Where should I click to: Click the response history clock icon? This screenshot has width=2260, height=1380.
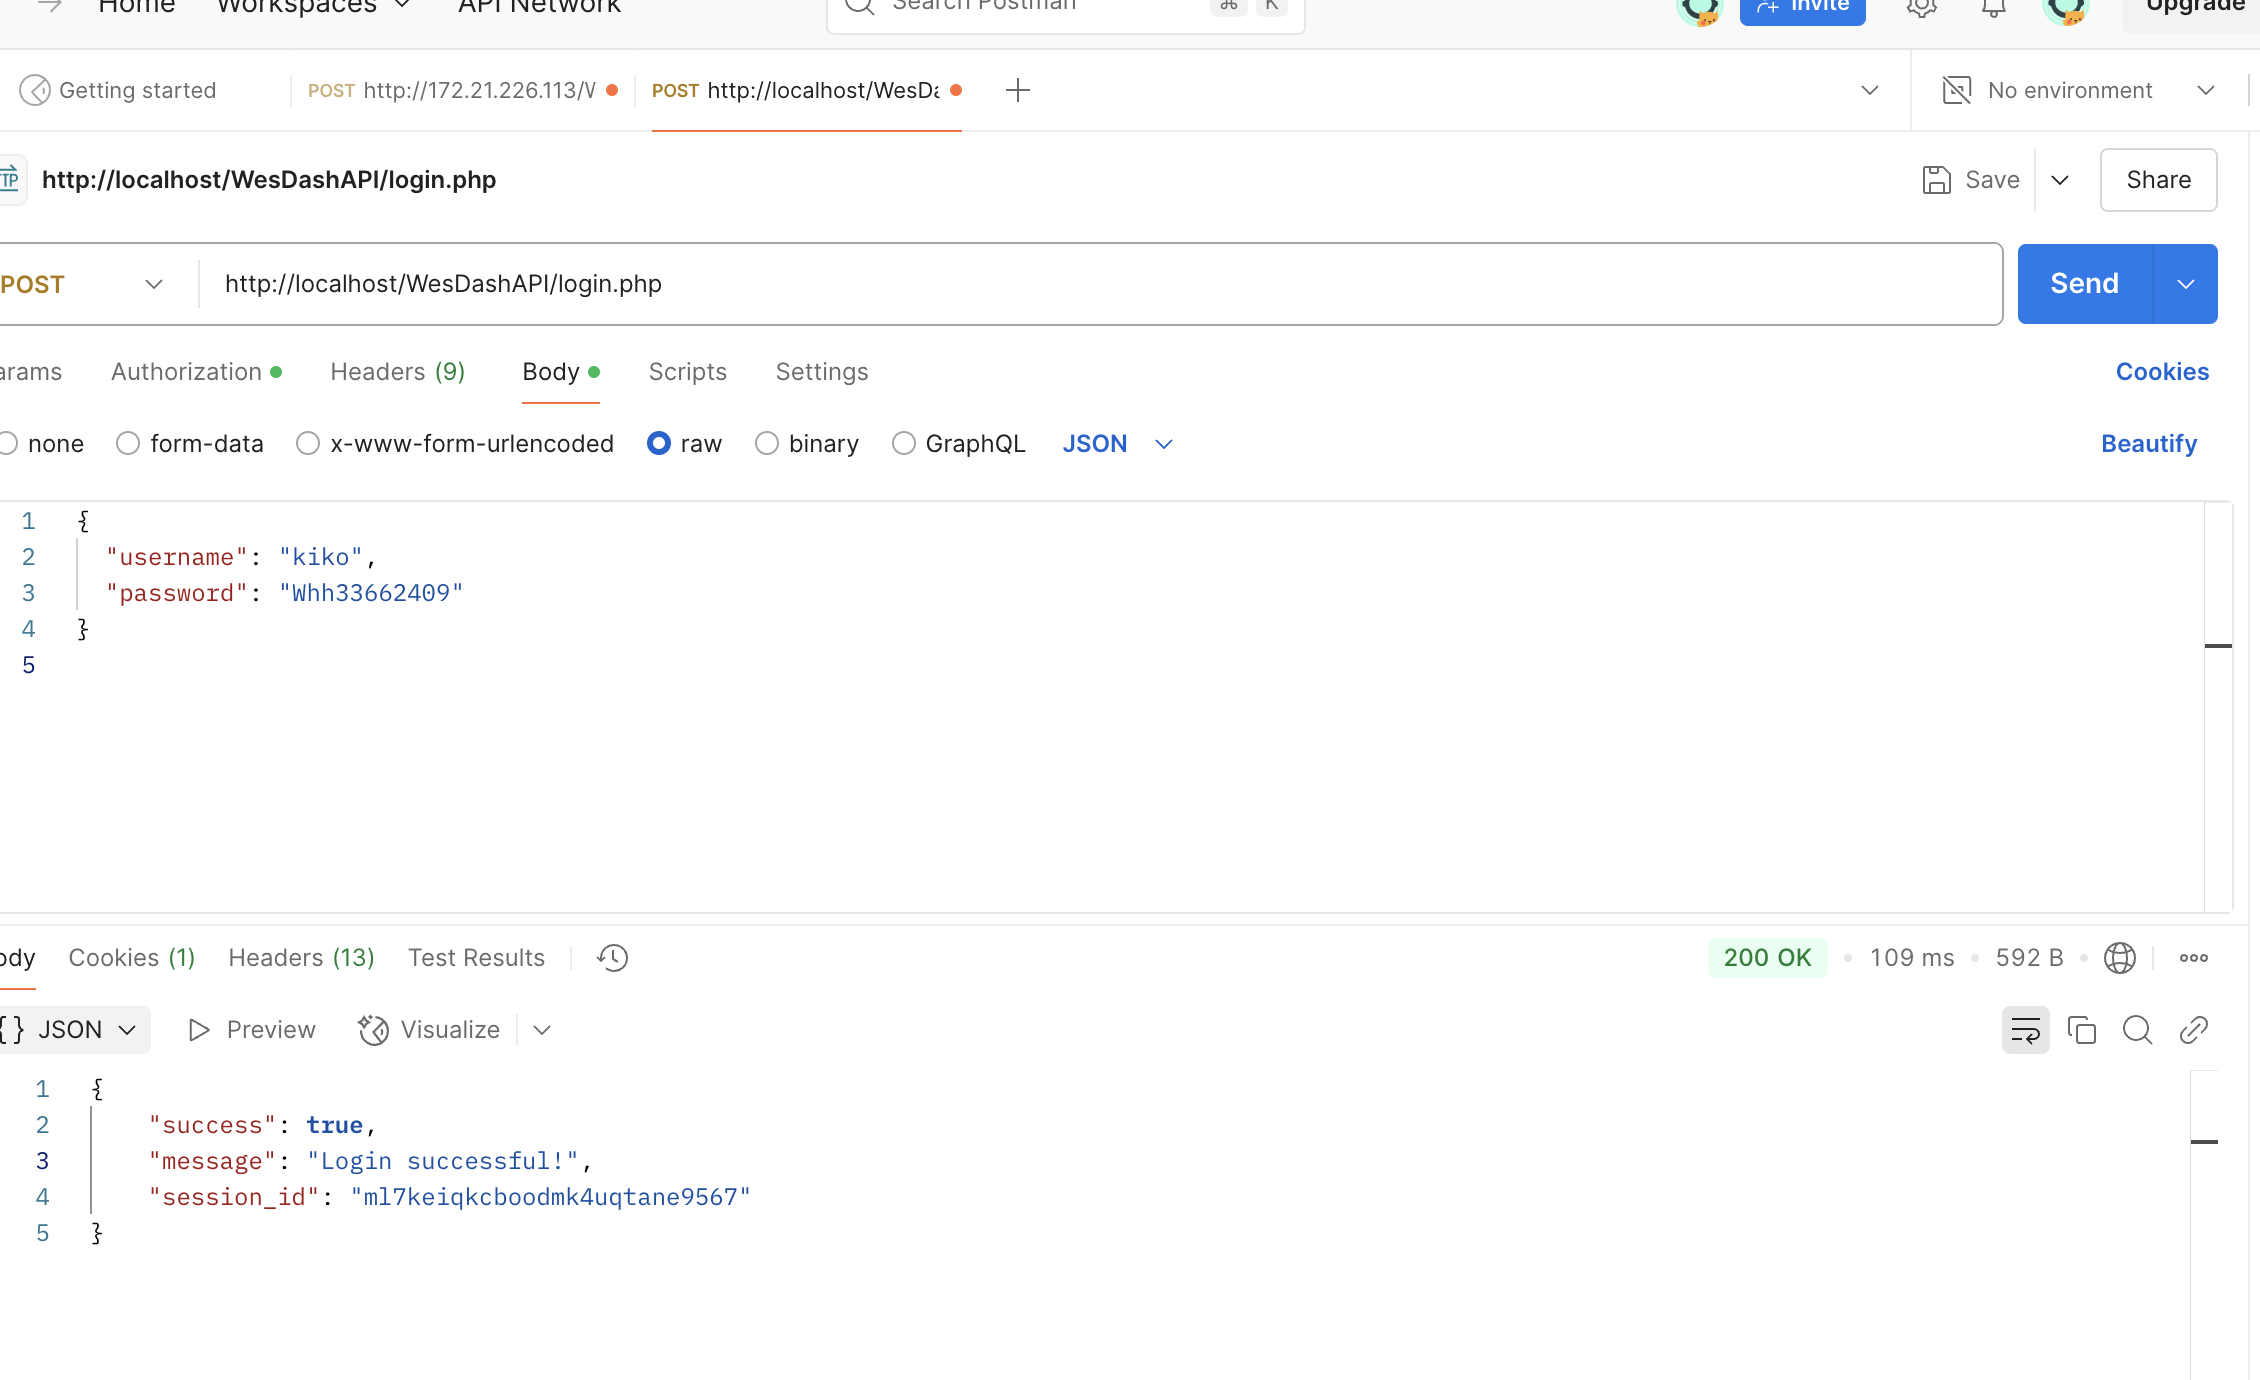[611, 957]
